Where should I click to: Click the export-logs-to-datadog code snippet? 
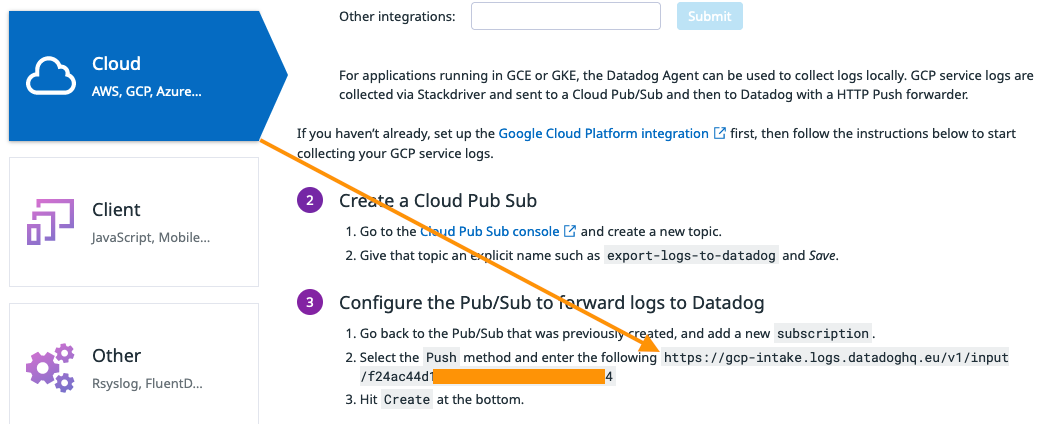pyautogui.click(x=691, y=256)
